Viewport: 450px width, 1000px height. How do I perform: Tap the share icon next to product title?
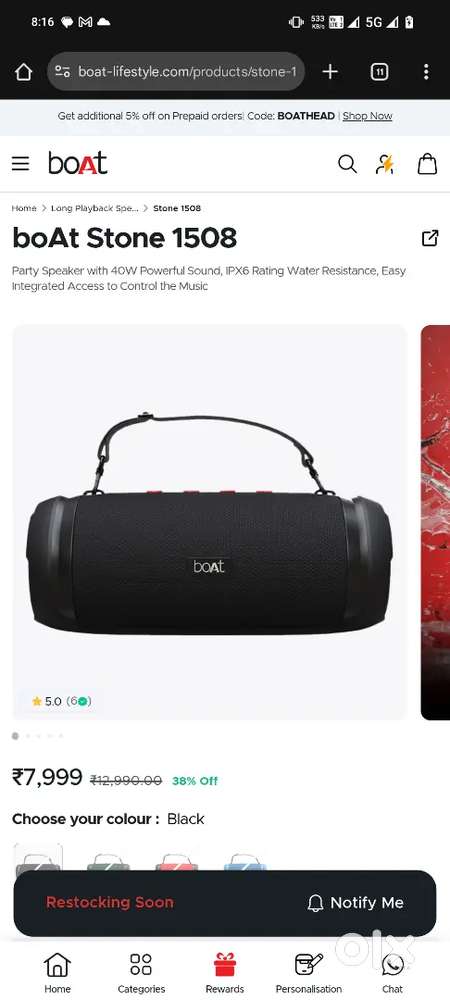(x=430, y=239)
